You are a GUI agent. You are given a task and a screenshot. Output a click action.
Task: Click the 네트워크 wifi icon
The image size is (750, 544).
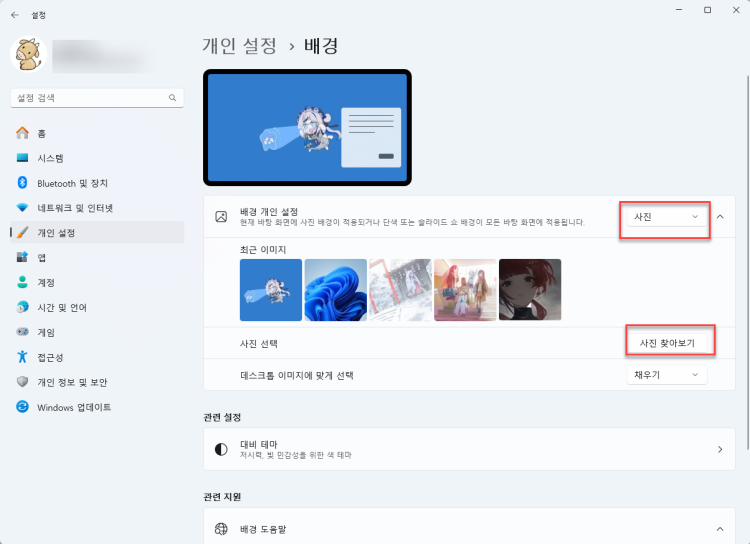pos(22,208)
